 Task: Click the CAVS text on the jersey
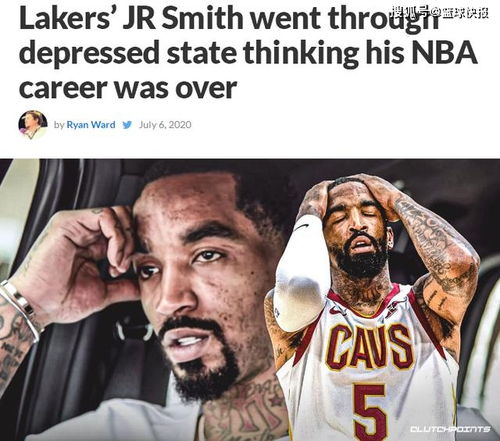point(369,347)
